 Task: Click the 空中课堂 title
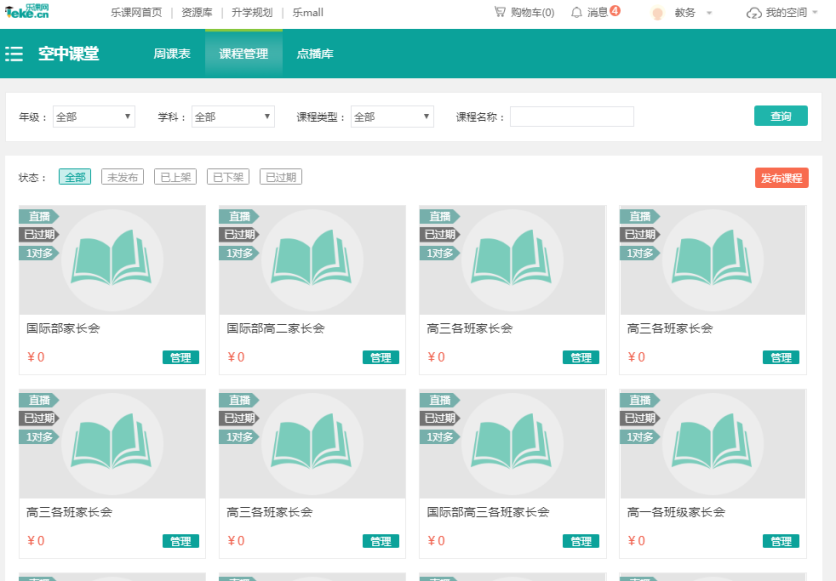pos(69,54)
